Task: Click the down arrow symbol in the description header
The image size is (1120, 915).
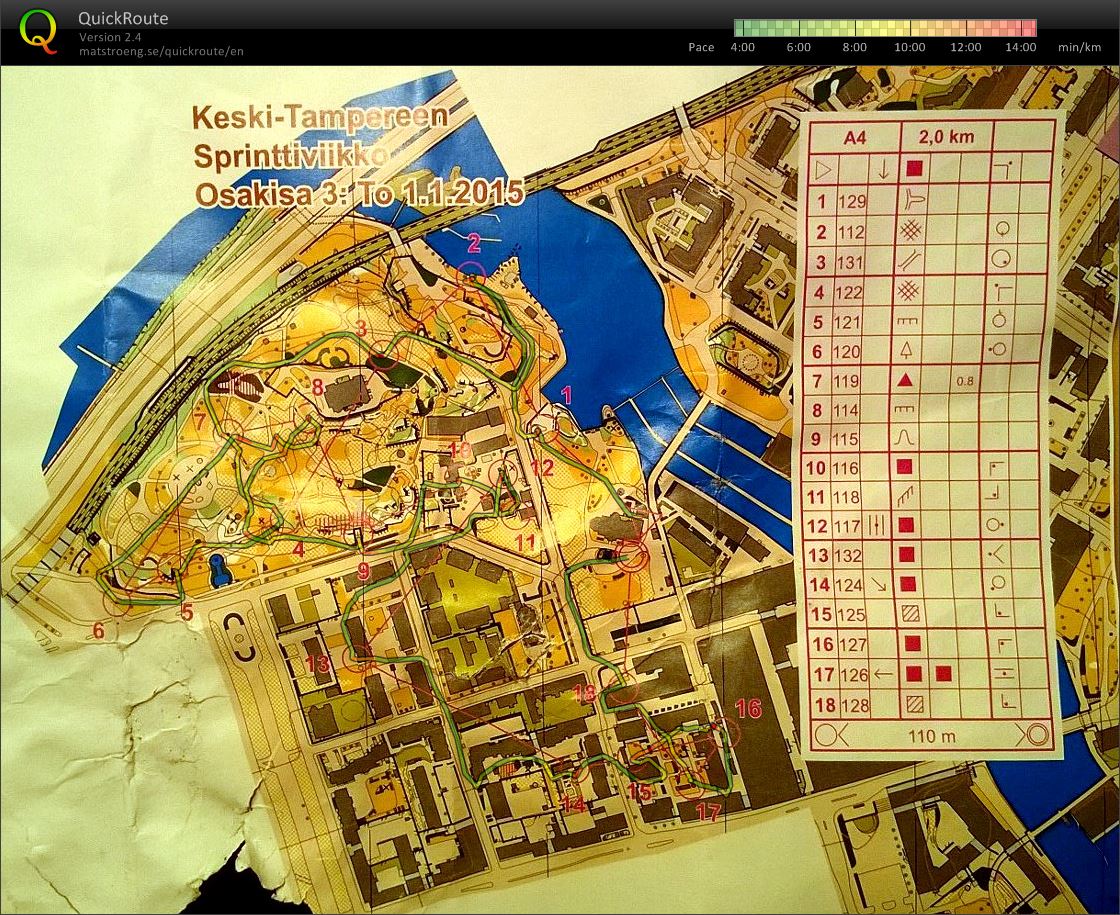Action: 883,168
